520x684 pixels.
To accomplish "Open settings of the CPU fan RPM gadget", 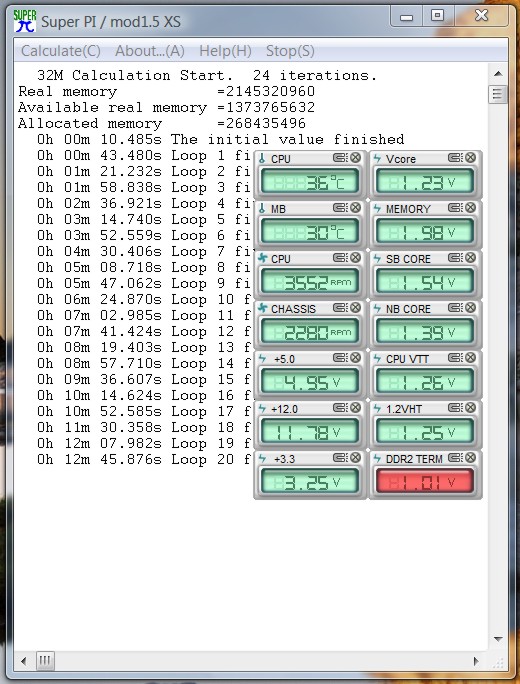I will pos(341,258).
